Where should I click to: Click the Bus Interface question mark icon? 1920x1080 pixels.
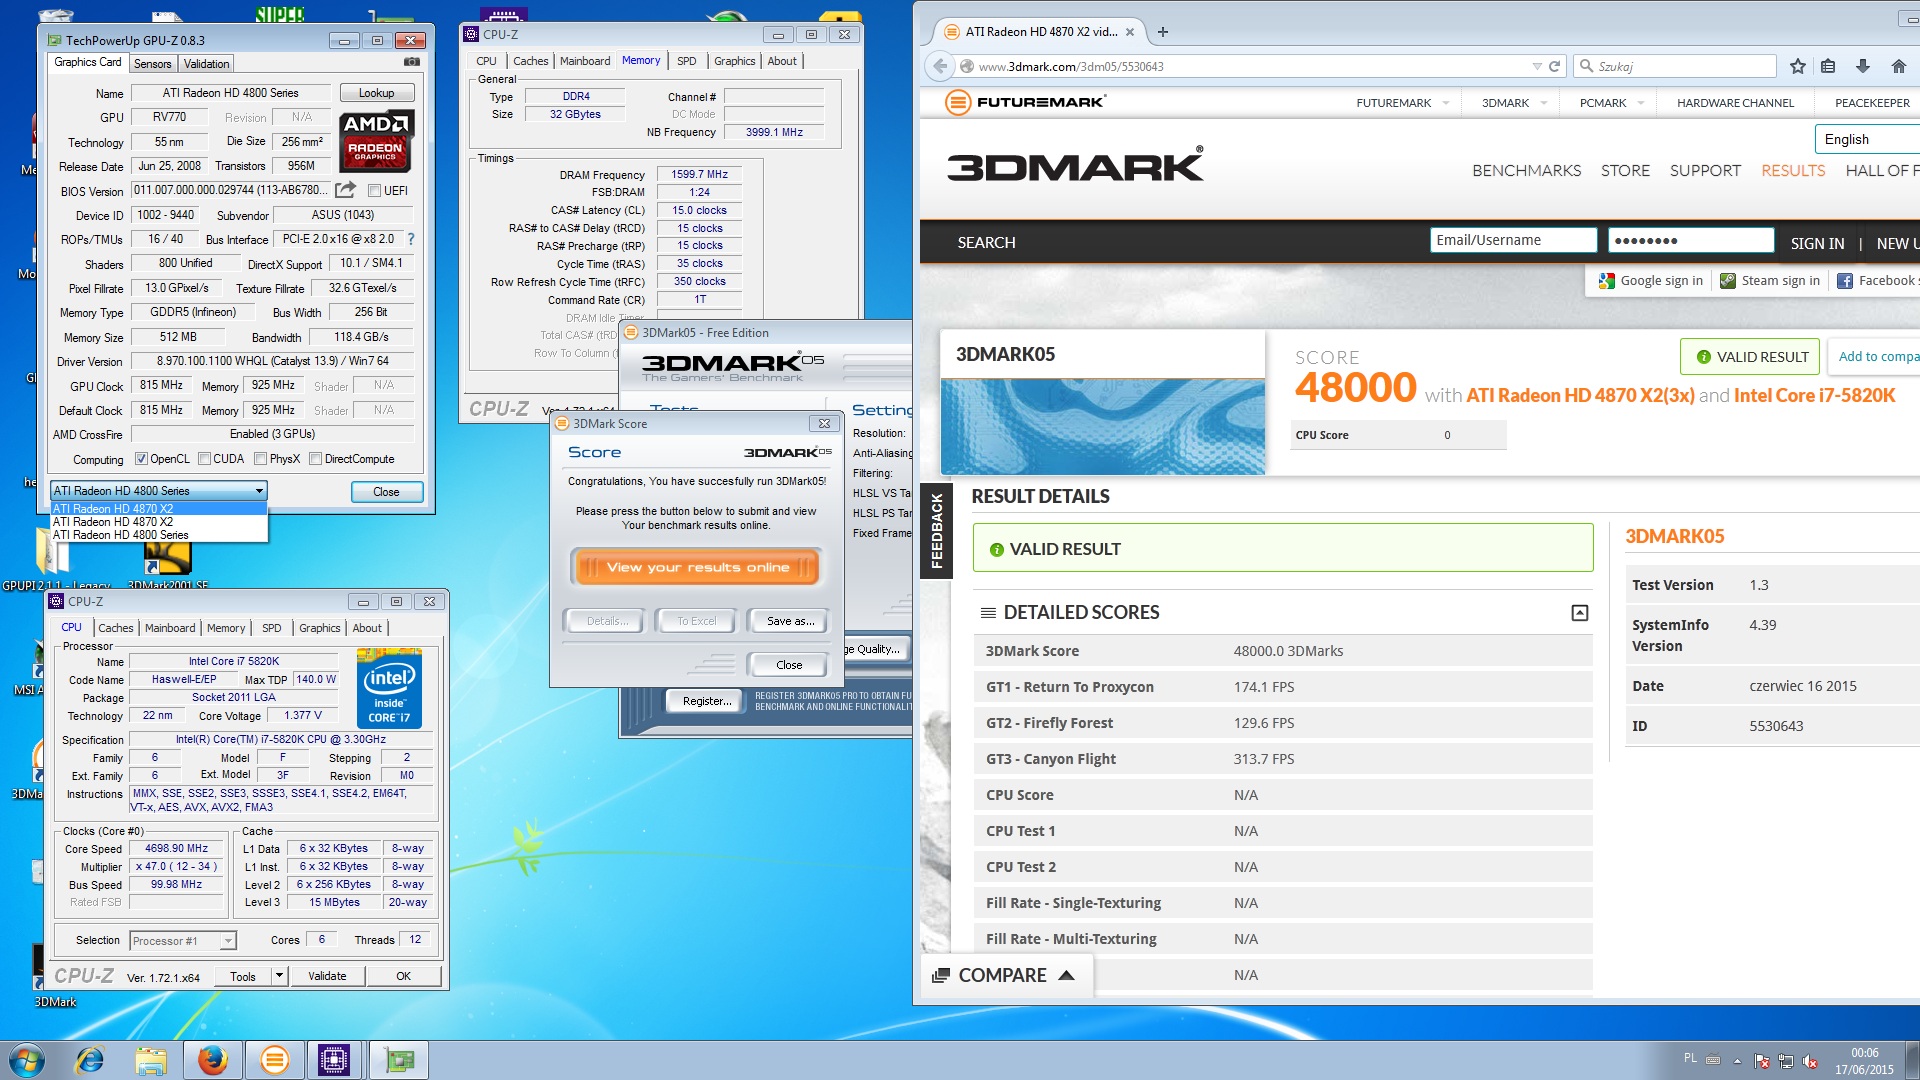[x=411, y=239]
